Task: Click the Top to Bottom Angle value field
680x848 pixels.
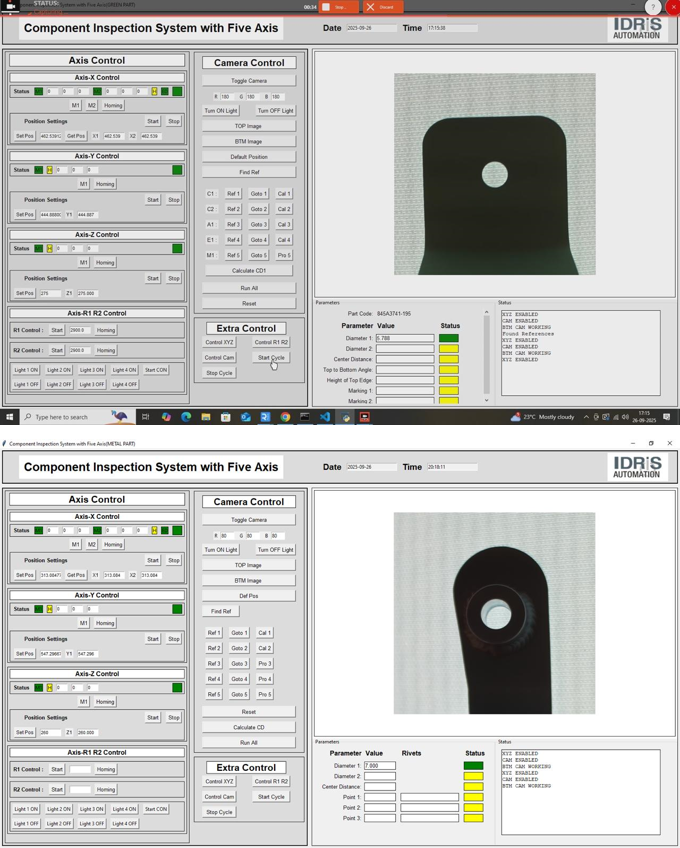Action: pyautogui.click(x=405, y=370)
